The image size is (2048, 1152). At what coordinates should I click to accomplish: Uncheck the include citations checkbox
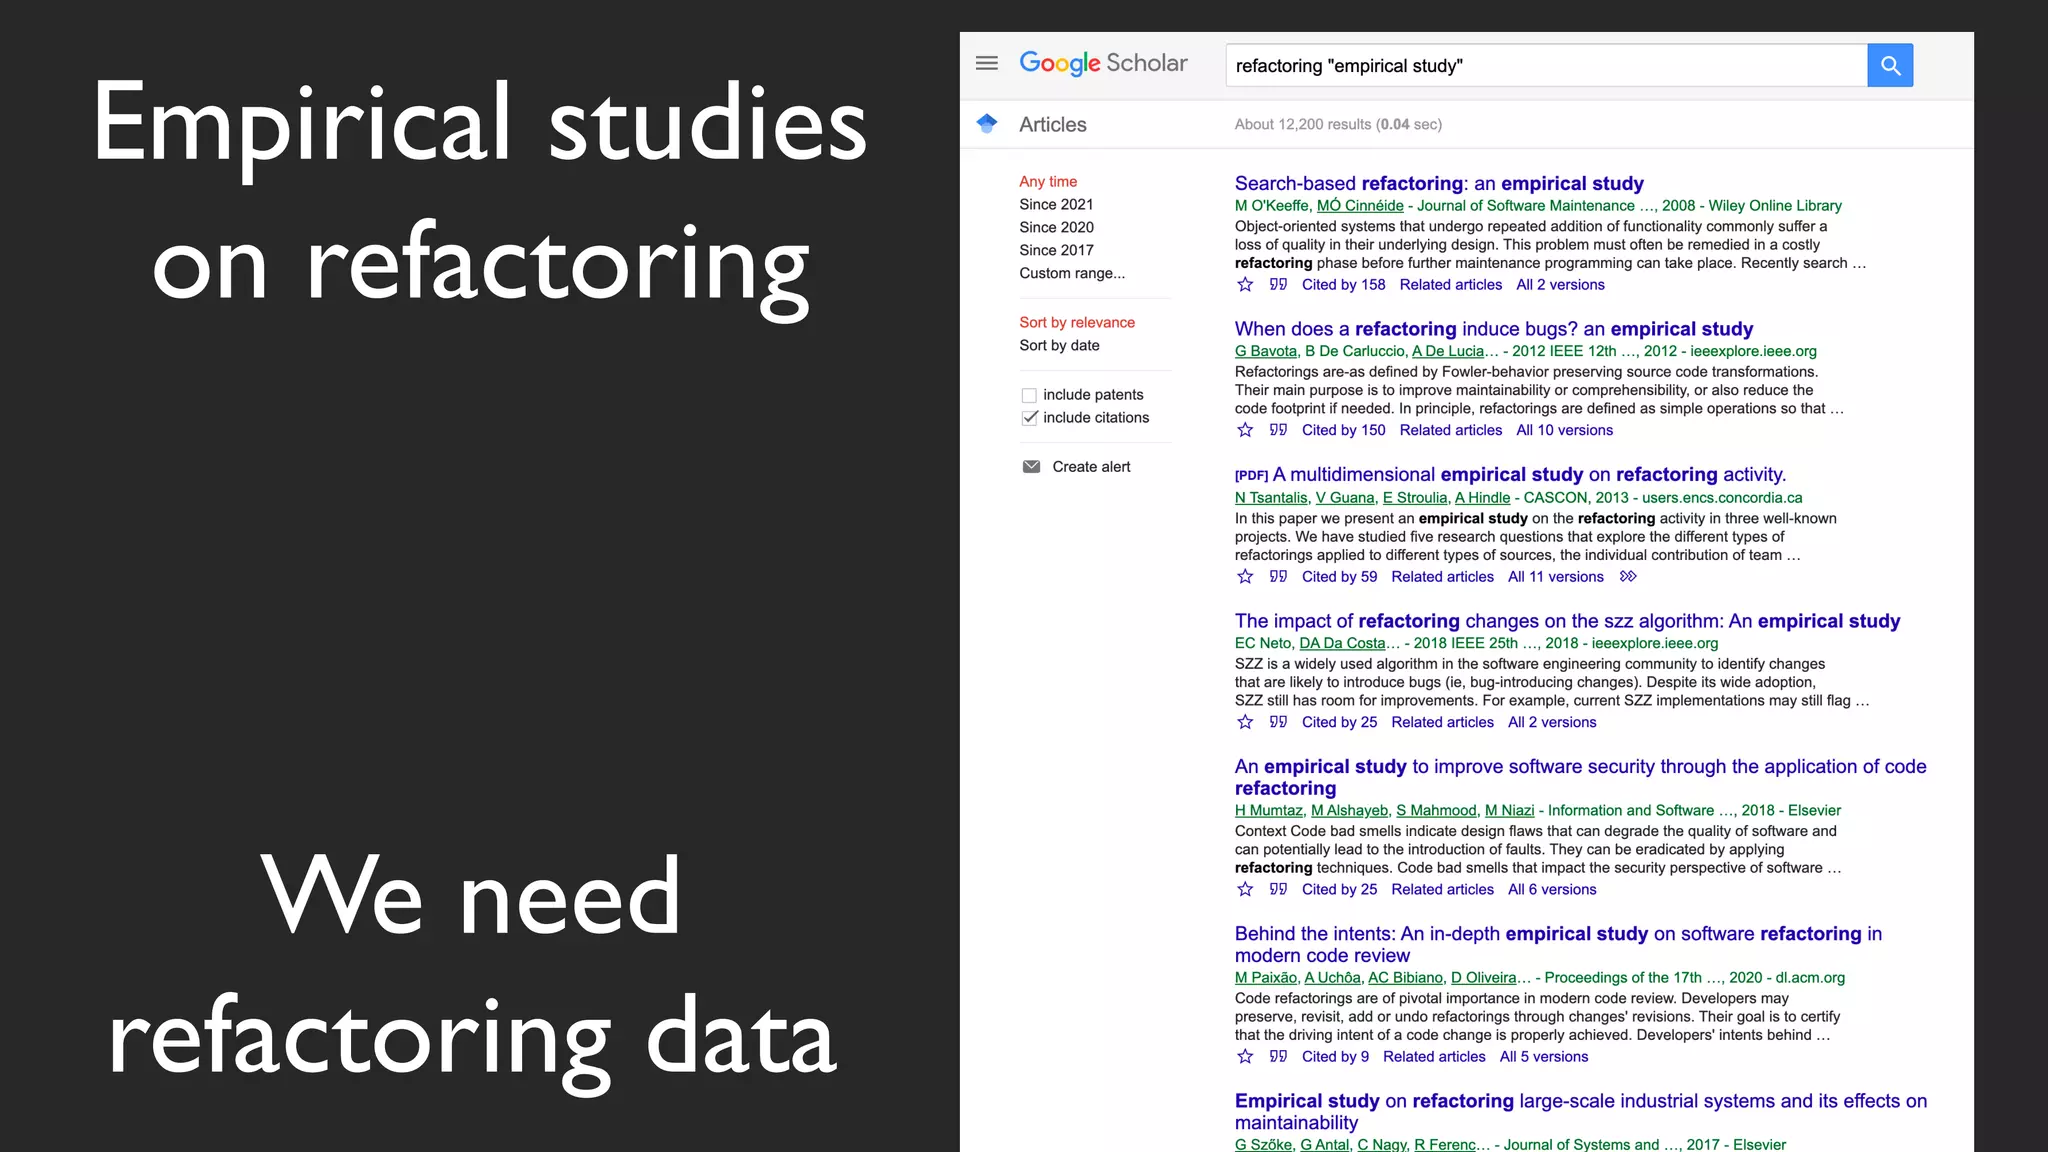click(x=1029, y=418)
